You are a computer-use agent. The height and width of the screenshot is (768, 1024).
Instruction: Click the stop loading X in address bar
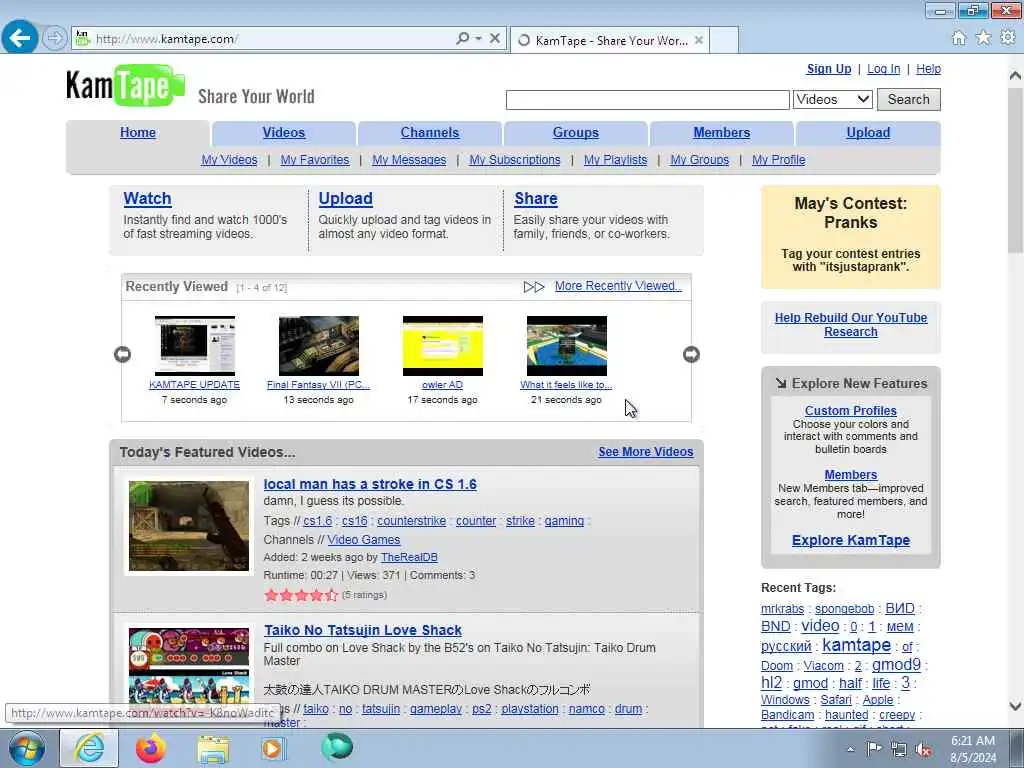click(495, 39)
